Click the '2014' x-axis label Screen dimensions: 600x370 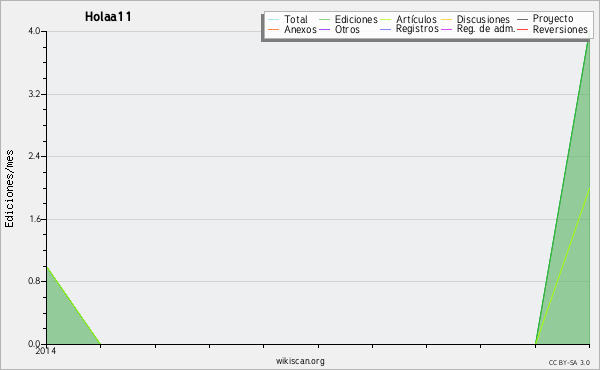point(46,351)
